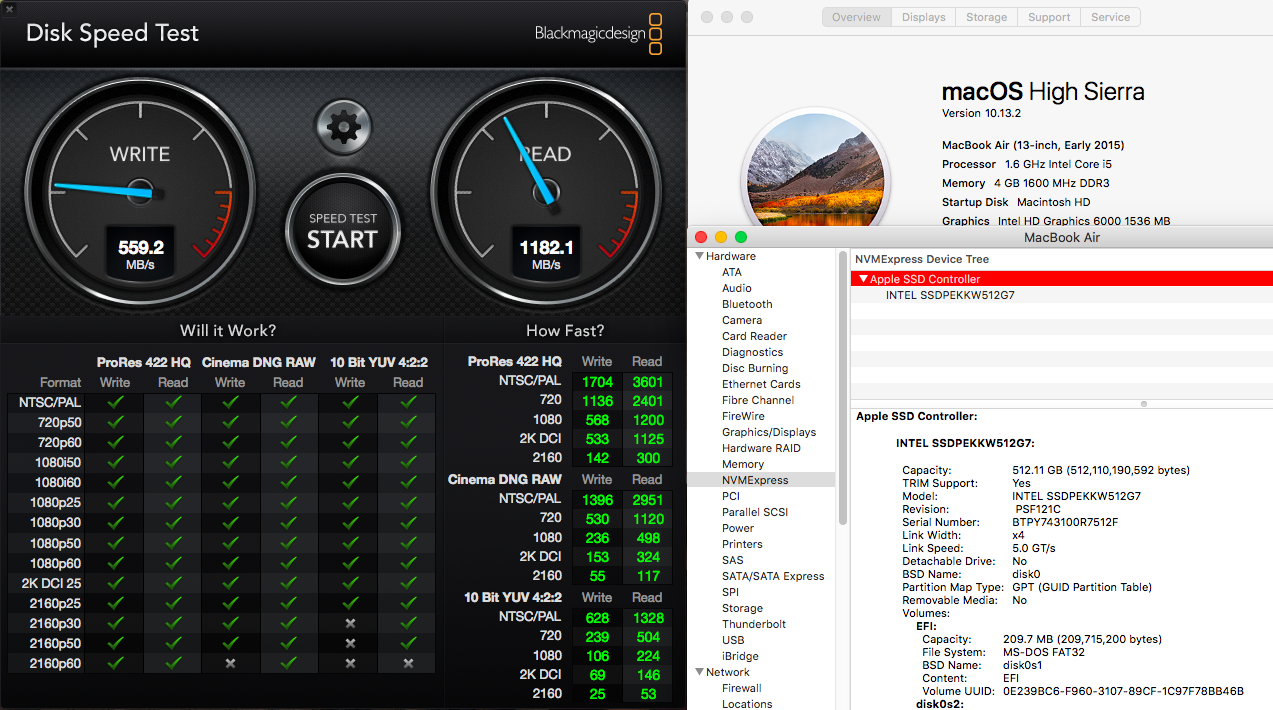Select ATA in the hardware list

[x=732, y=272]
